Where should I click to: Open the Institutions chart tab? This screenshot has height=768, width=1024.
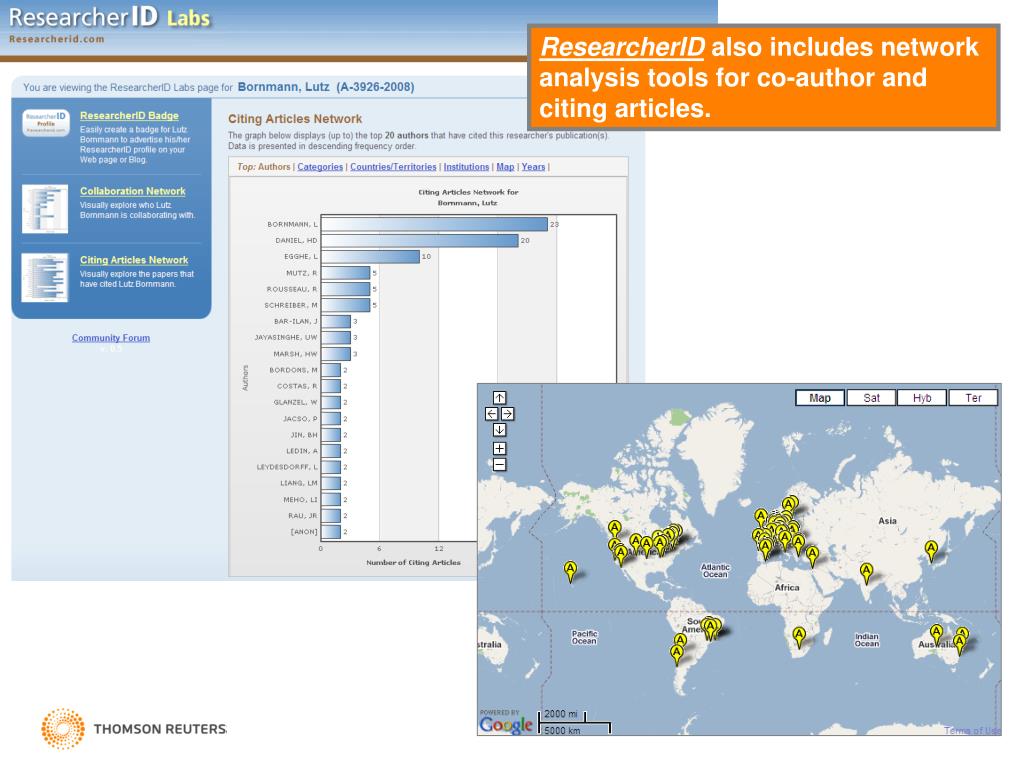click(x=466, y=167)
